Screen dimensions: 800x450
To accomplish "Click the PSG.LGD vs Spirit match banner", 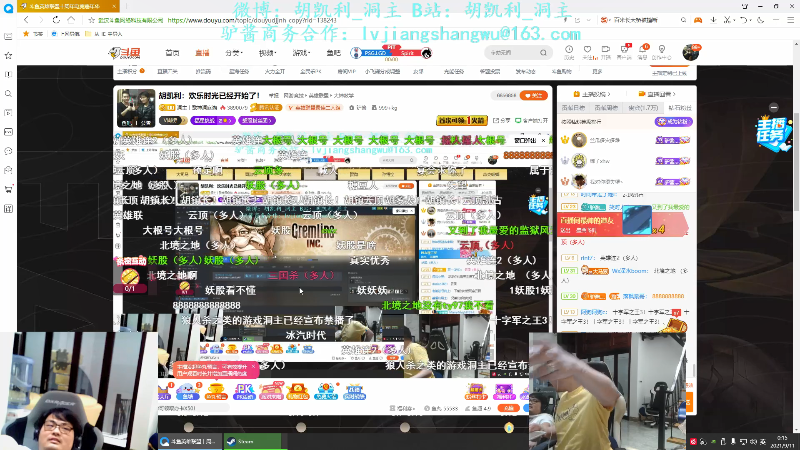I will pyautogui.click(x=391, y=53).
